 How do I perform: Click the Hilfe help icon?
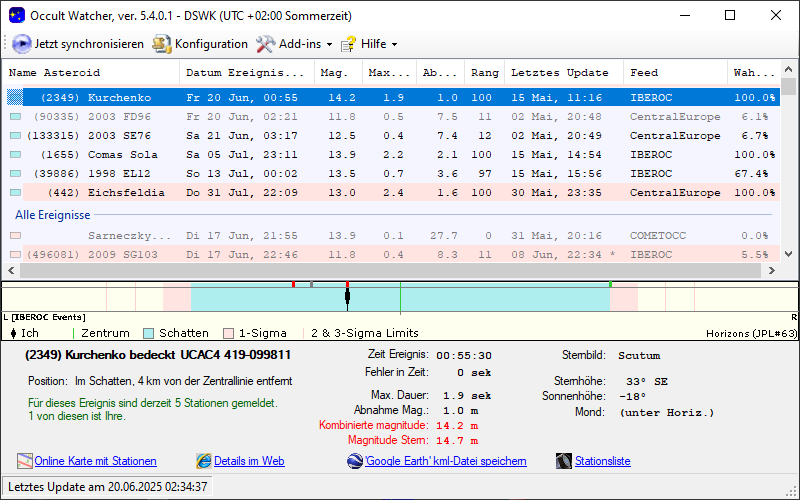click(348, 44)
